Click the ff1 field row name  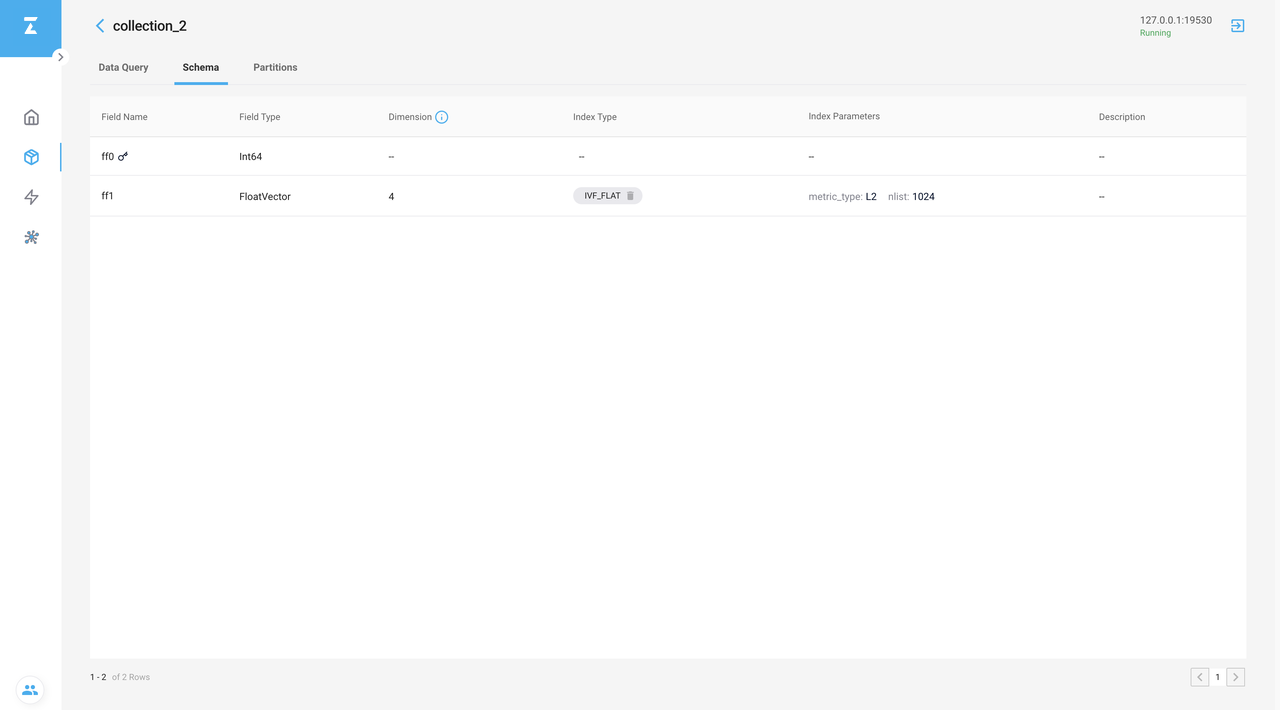point(108,196)
